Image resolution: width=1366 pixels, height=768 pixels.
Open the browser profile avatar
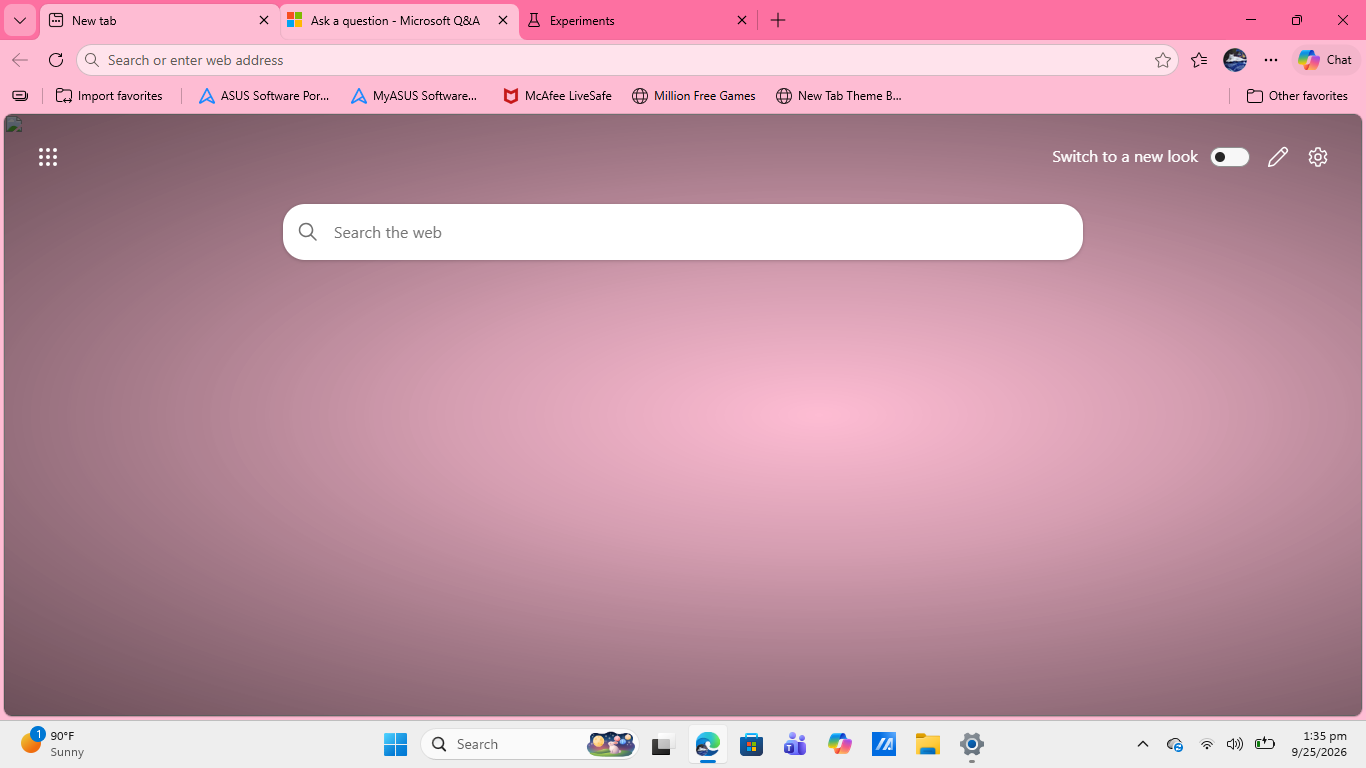click(1235, 60)
